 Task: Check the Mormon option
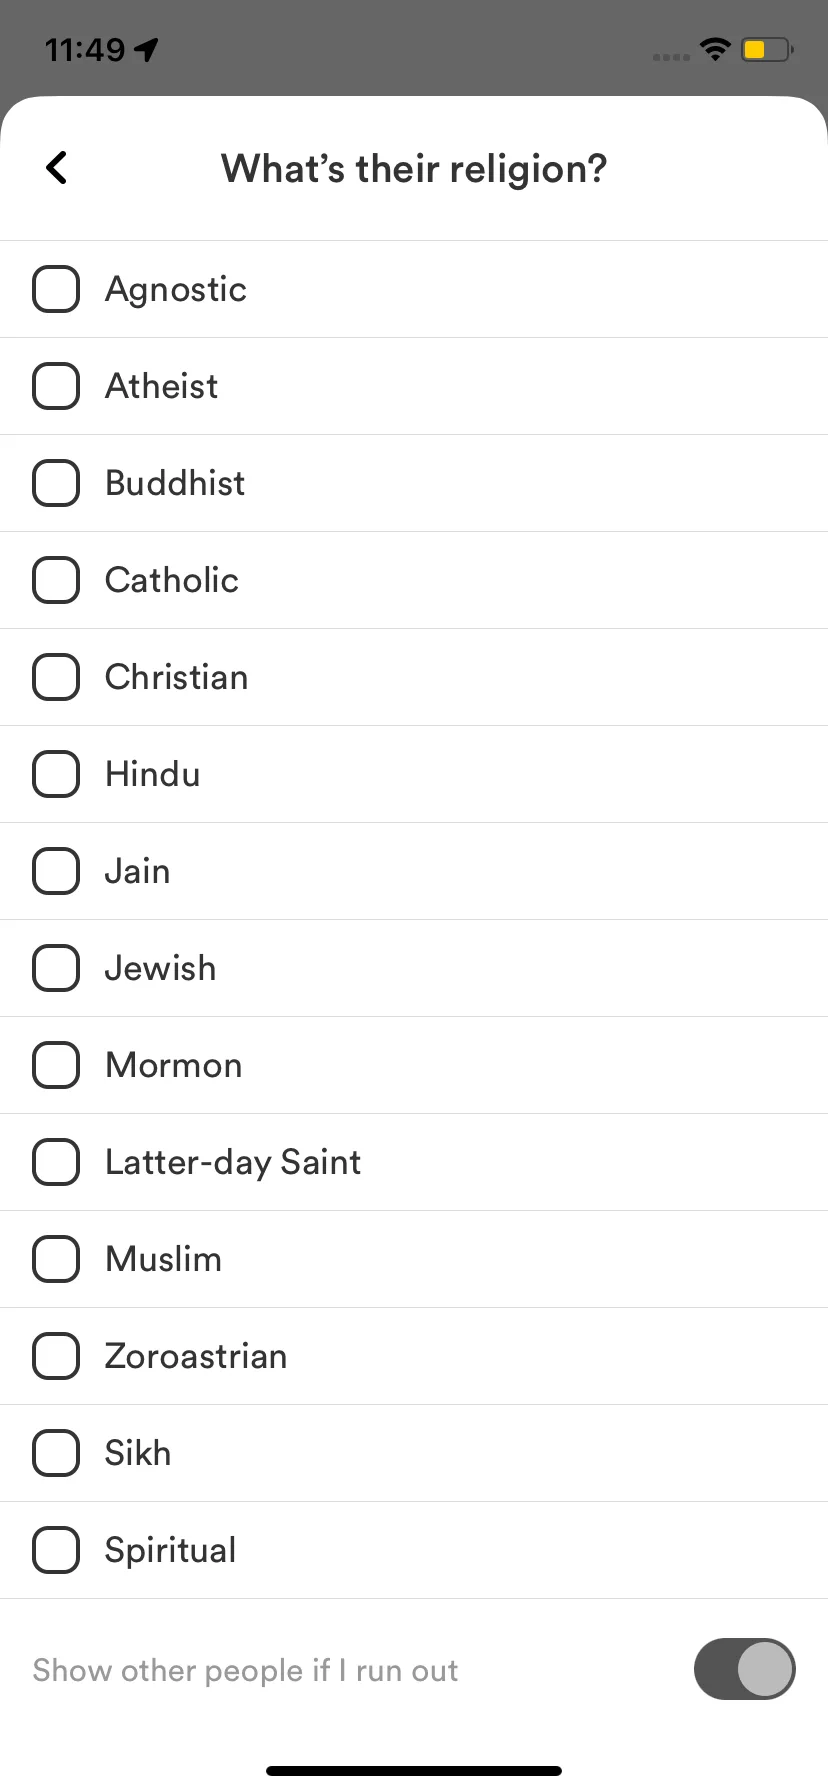click(x=56, y=1065)
